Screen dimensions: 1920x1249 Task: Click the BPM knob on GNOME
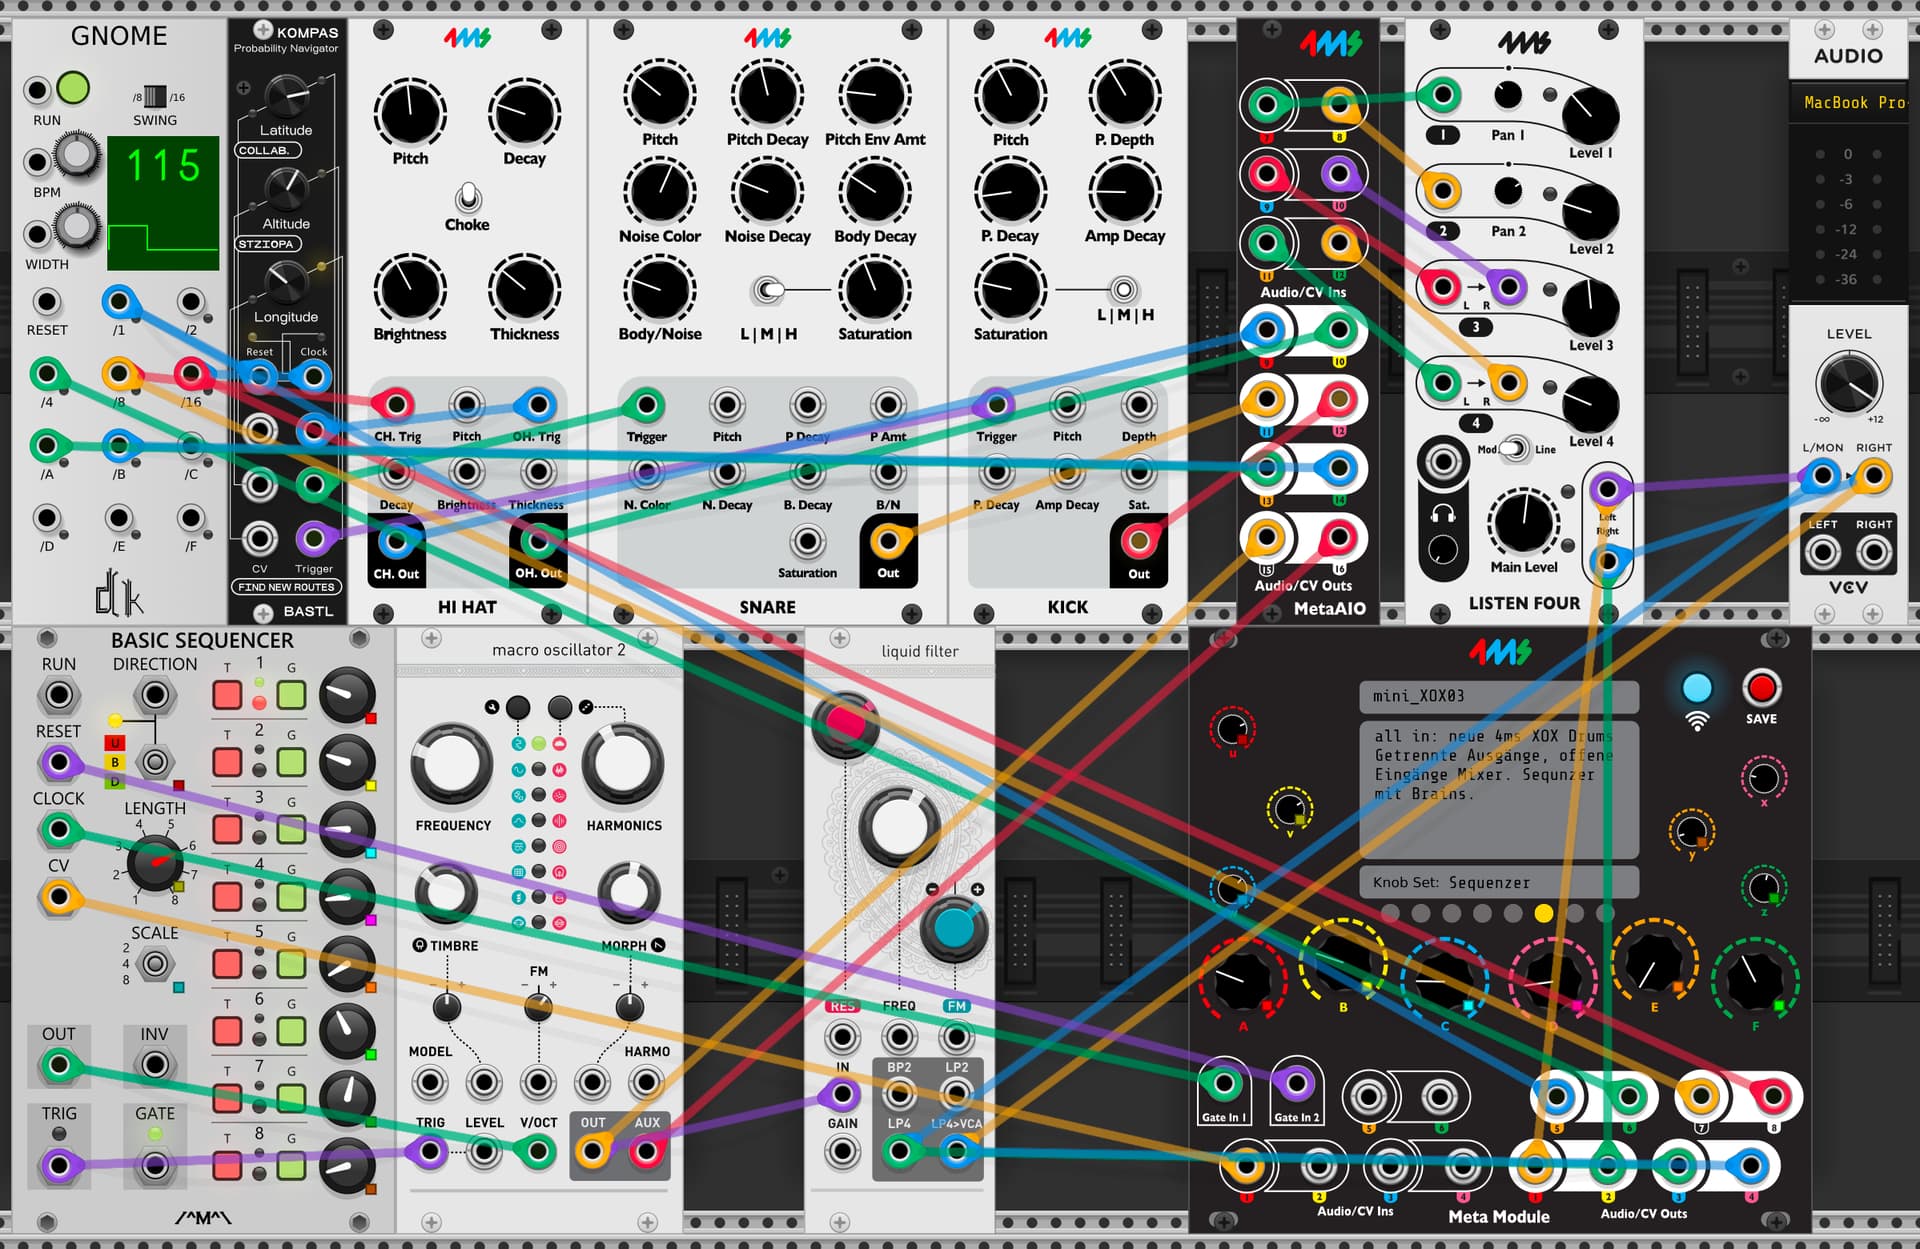click(x=77, y=156)
